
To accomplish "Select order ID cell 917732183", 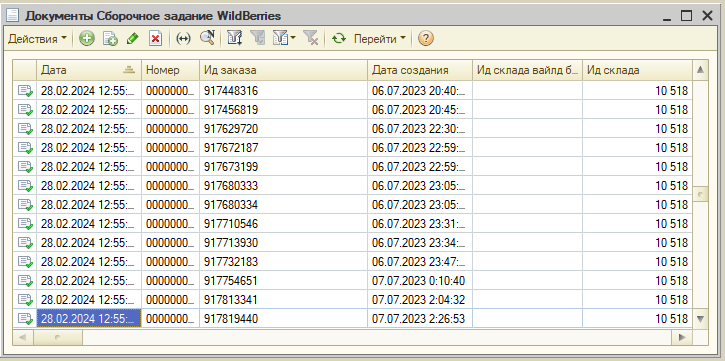I will (283, 262).
